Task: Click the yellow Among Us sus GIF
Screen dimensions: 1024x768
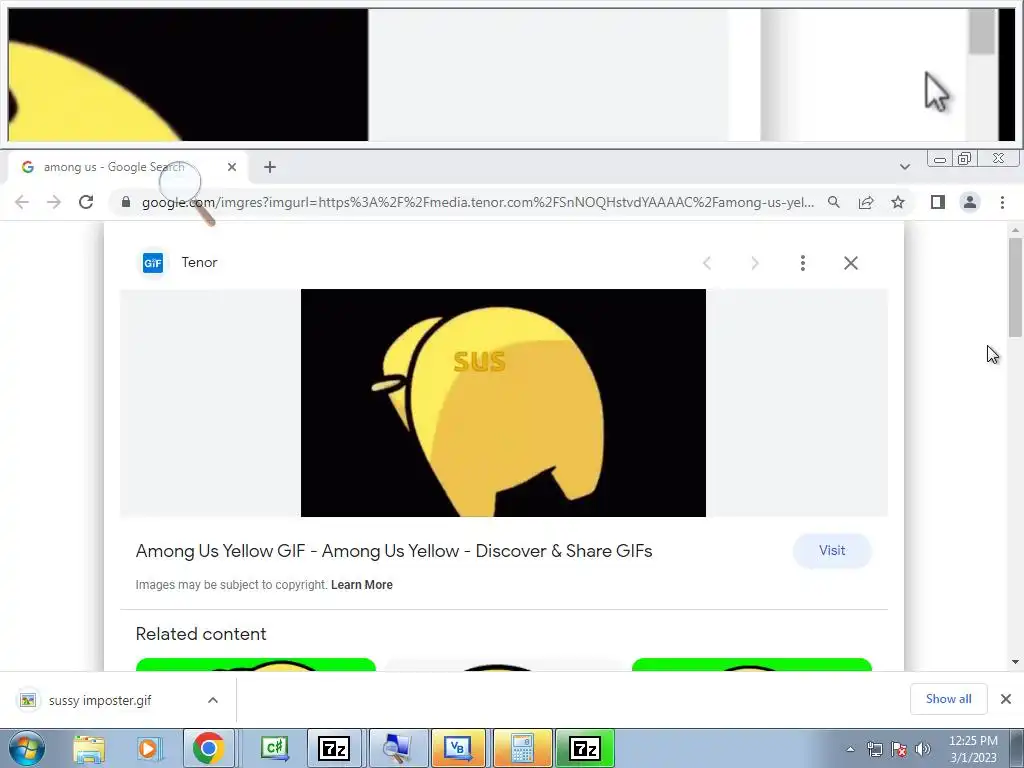Action: [503, 403]
